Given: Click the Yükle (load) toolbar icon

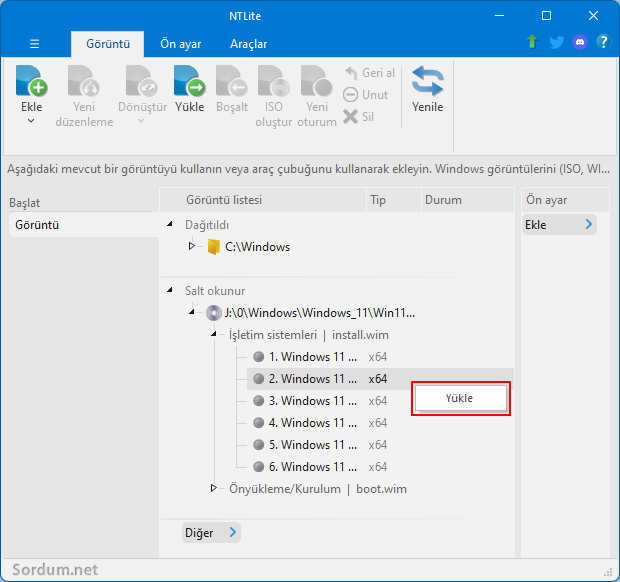Looking at the screenshot, I should pyautogui.click(x=189, y=81).
